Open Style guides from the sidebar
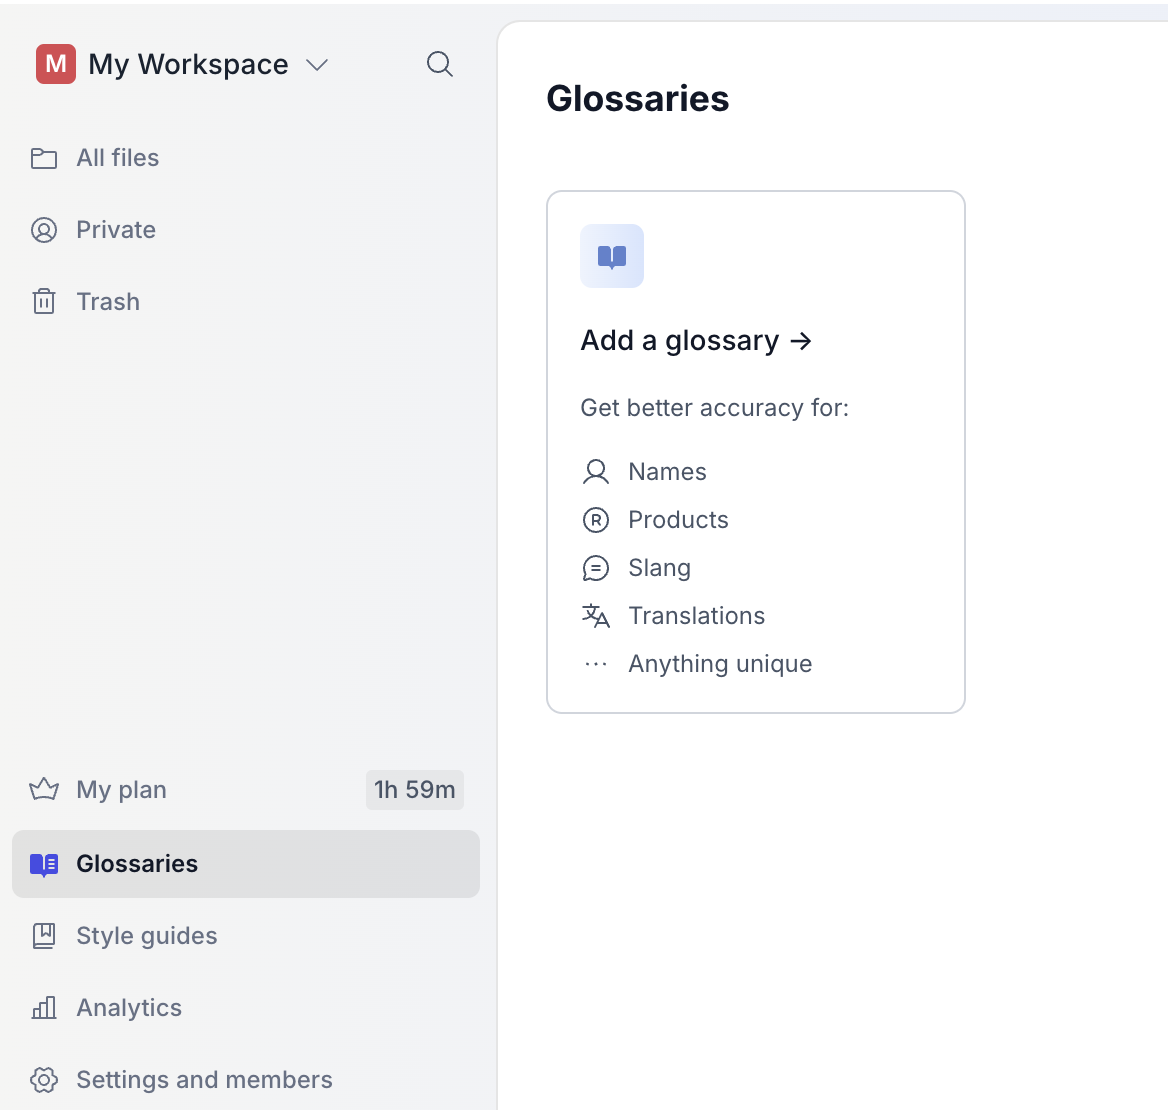The width and height of the screenshot is (1168, 1110). tap(146, 935)
